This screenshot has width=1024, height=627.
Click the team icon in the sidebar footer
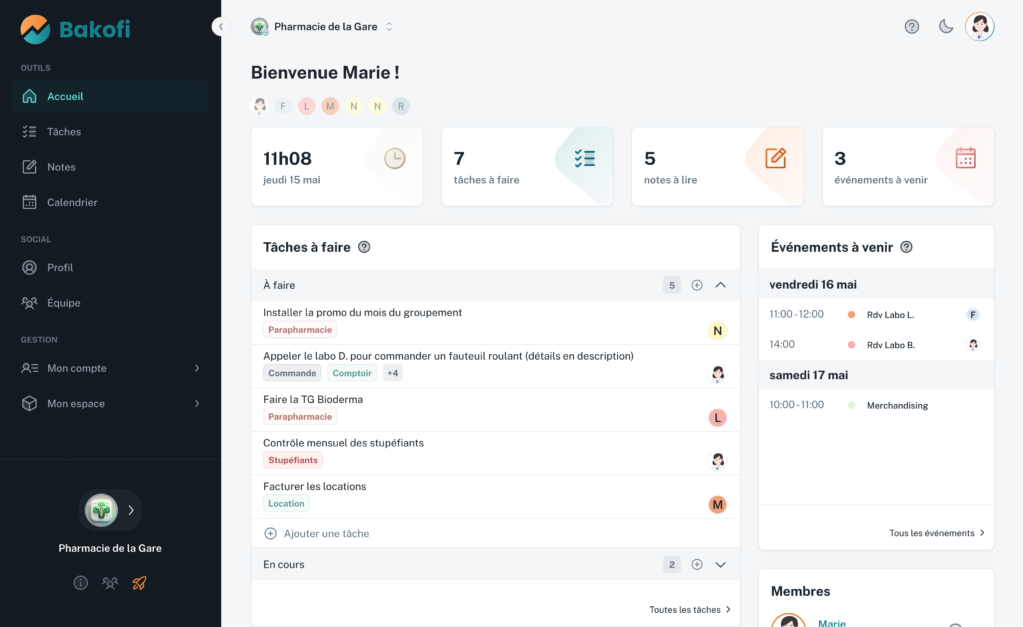pyautogui.click(x=110, y=583)
